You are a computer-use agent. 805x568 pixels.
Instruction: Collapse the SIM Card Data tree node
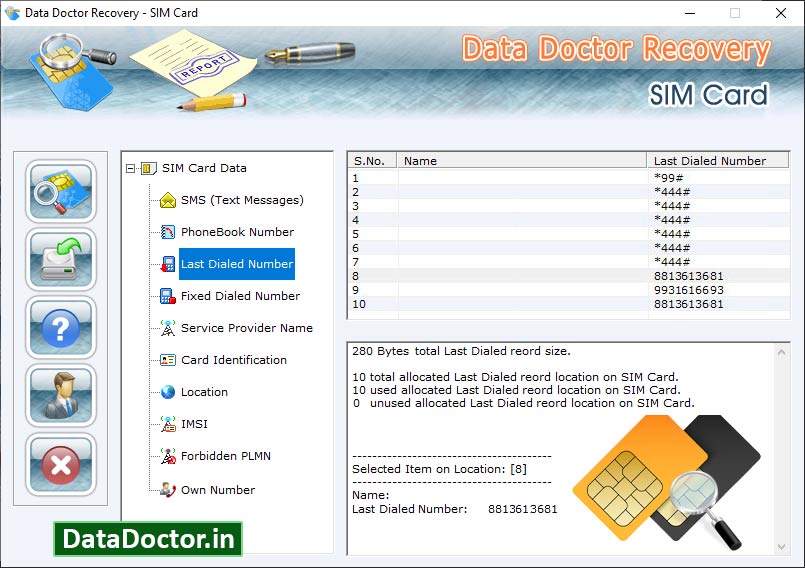pyautogui.click(x=130, y=168)
